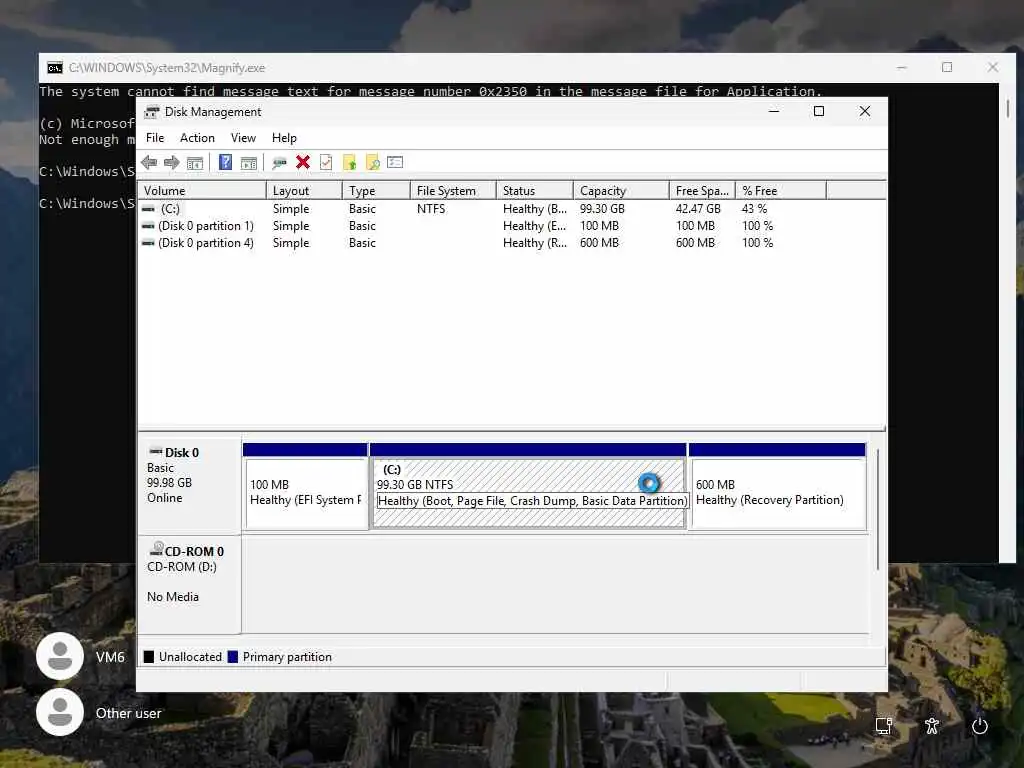Sort by the Capacity column header
1024x768 pixels.
(x=621, y=191)
